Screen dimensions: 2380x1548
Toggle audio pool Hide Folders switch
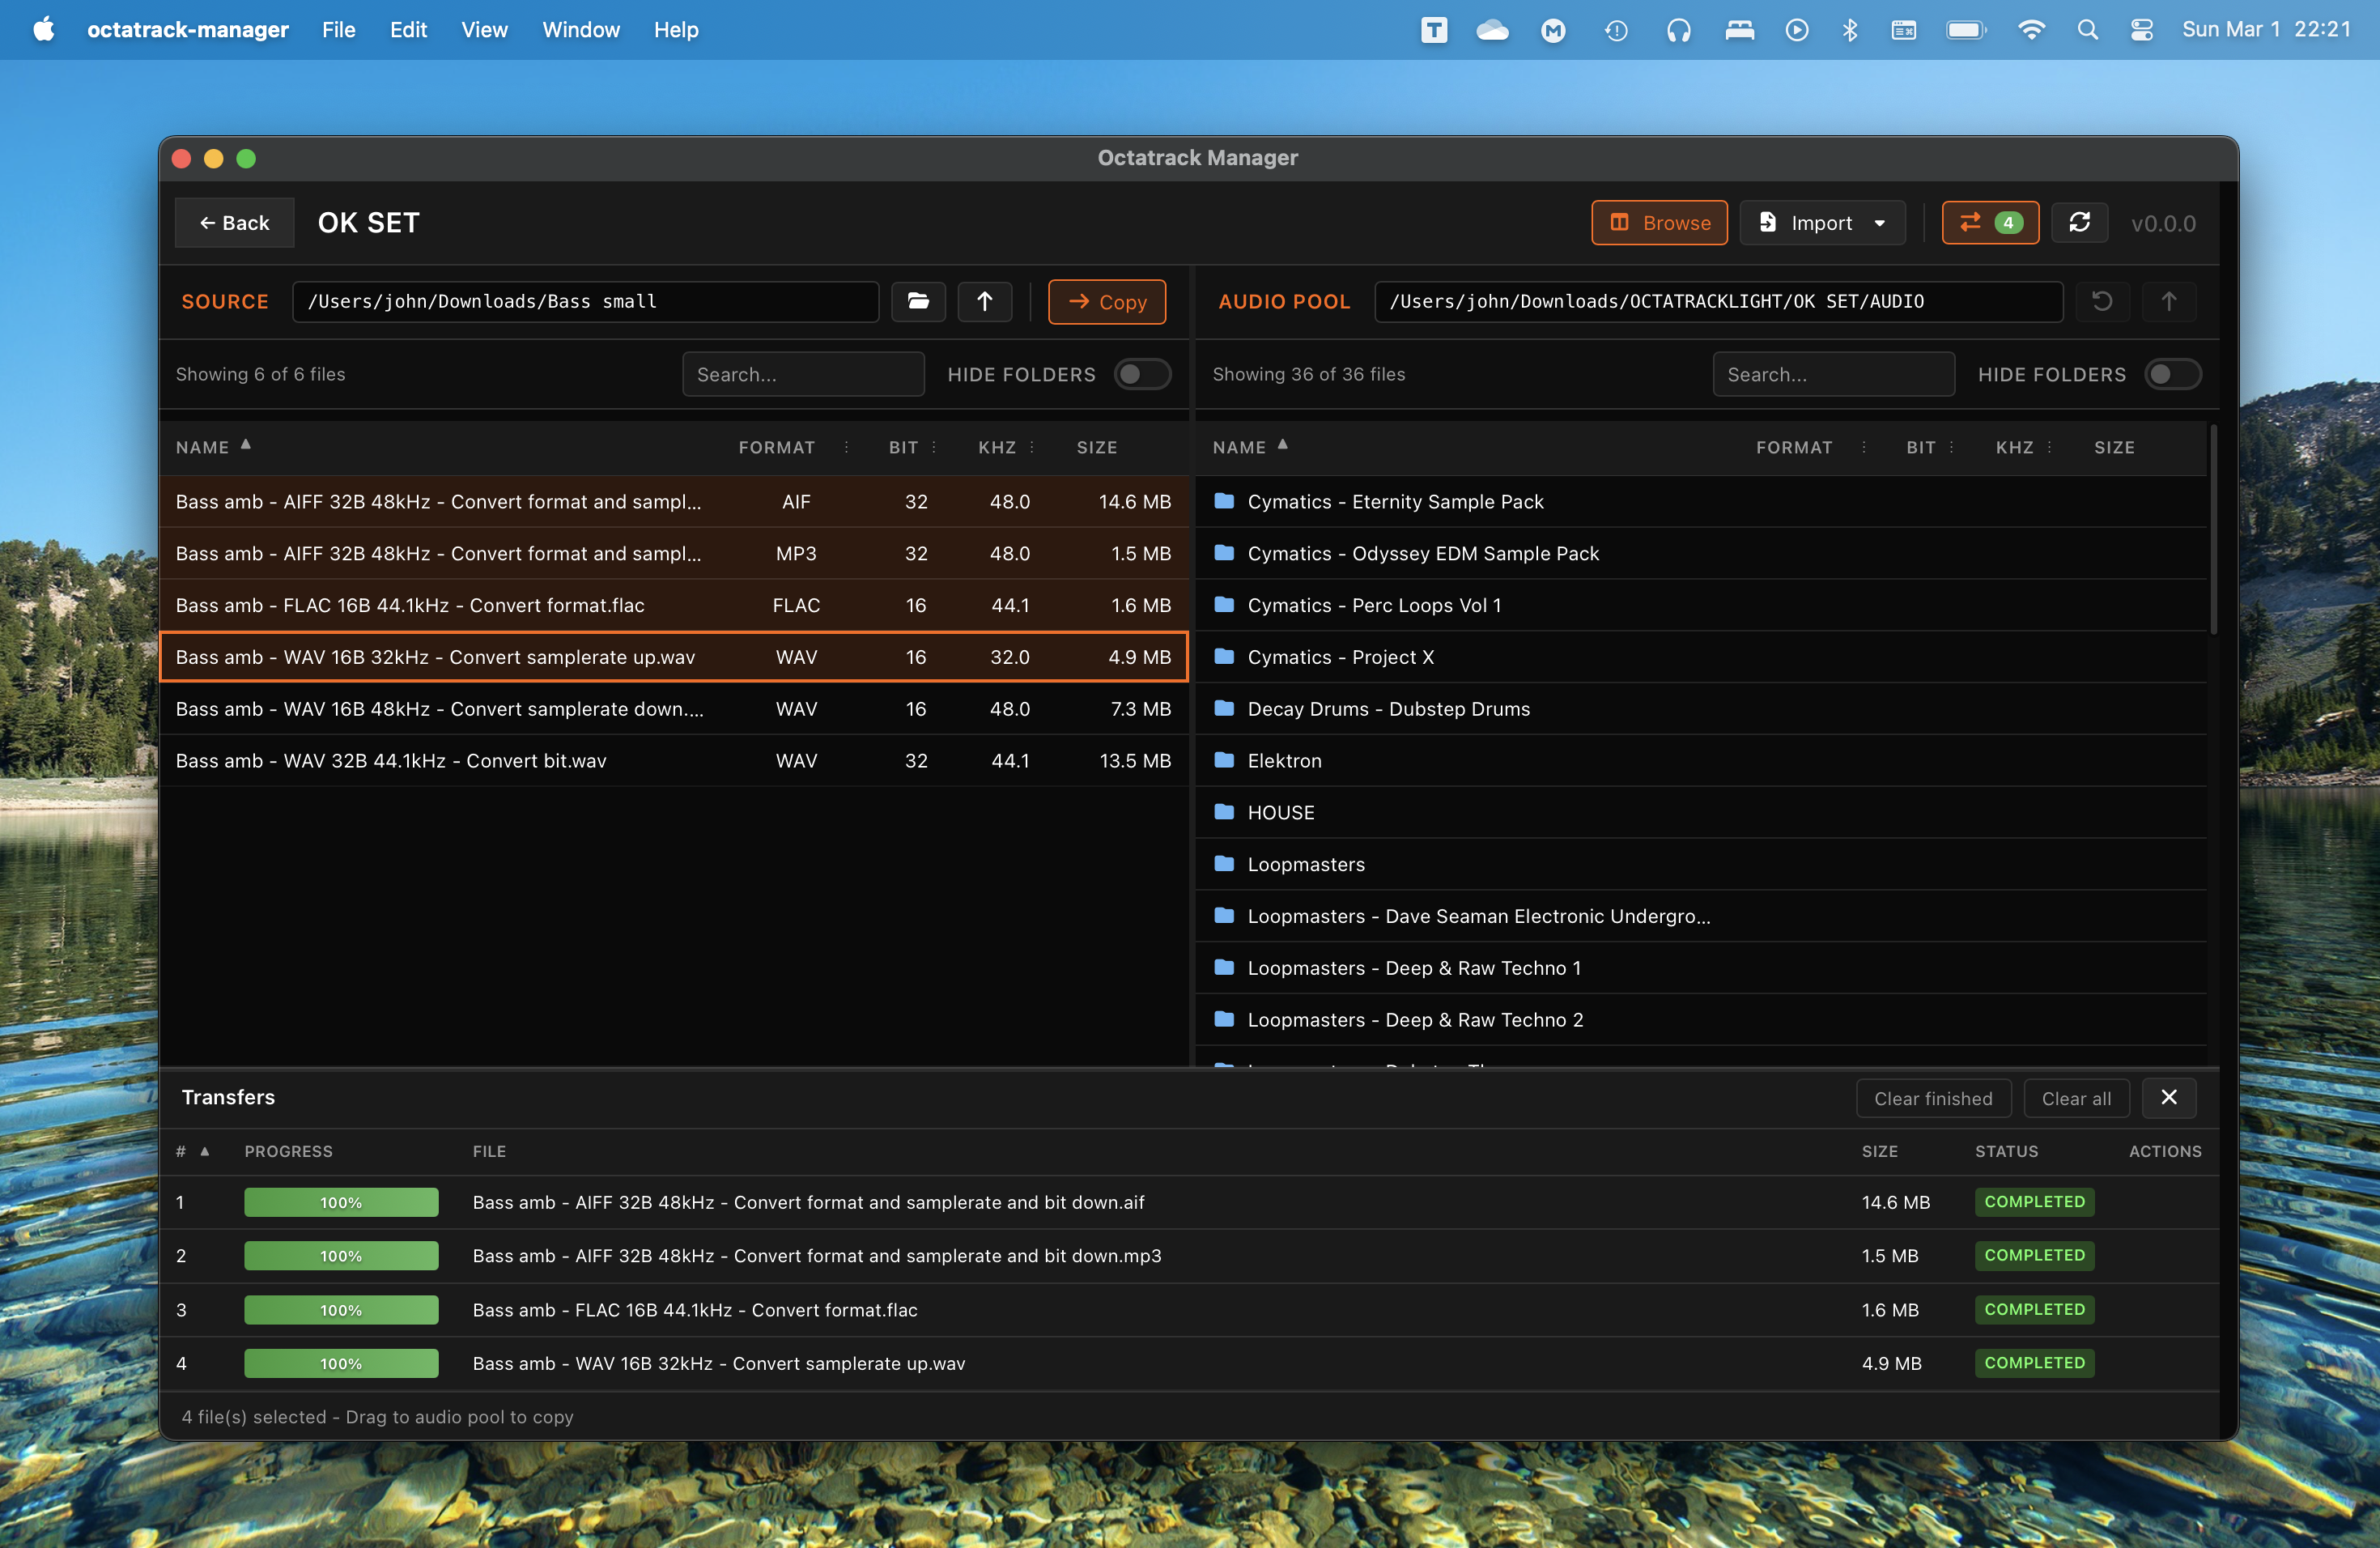pos(2172,374)
